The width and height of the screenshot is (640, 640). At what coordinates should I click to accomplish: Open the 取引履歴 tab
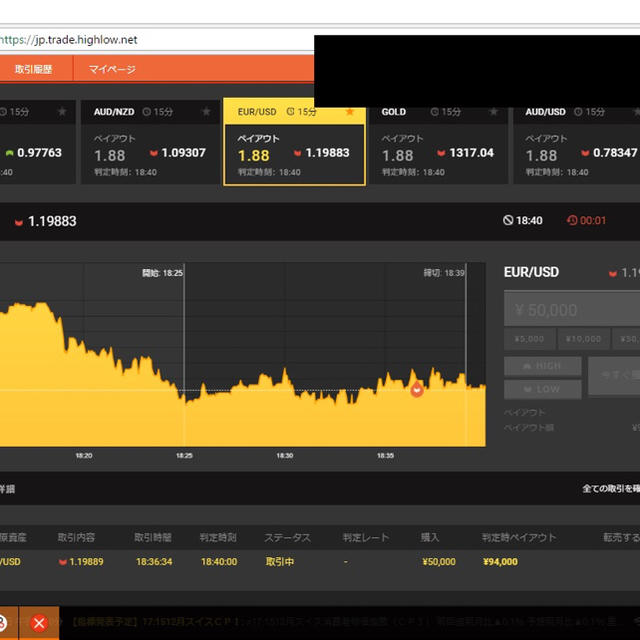[33, 69]
